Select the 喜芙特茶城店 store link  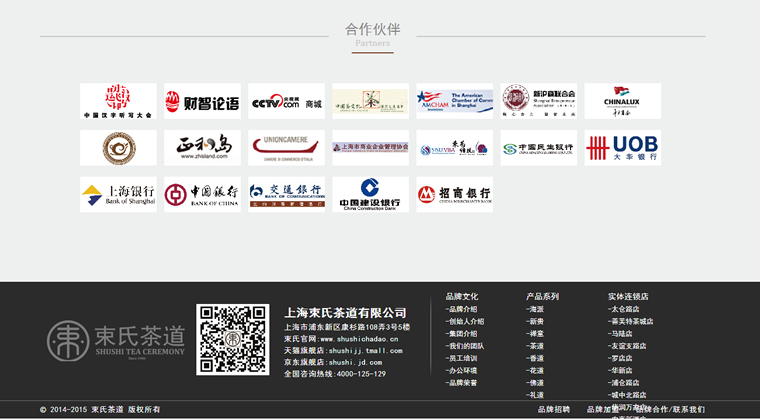coord(631,321)
